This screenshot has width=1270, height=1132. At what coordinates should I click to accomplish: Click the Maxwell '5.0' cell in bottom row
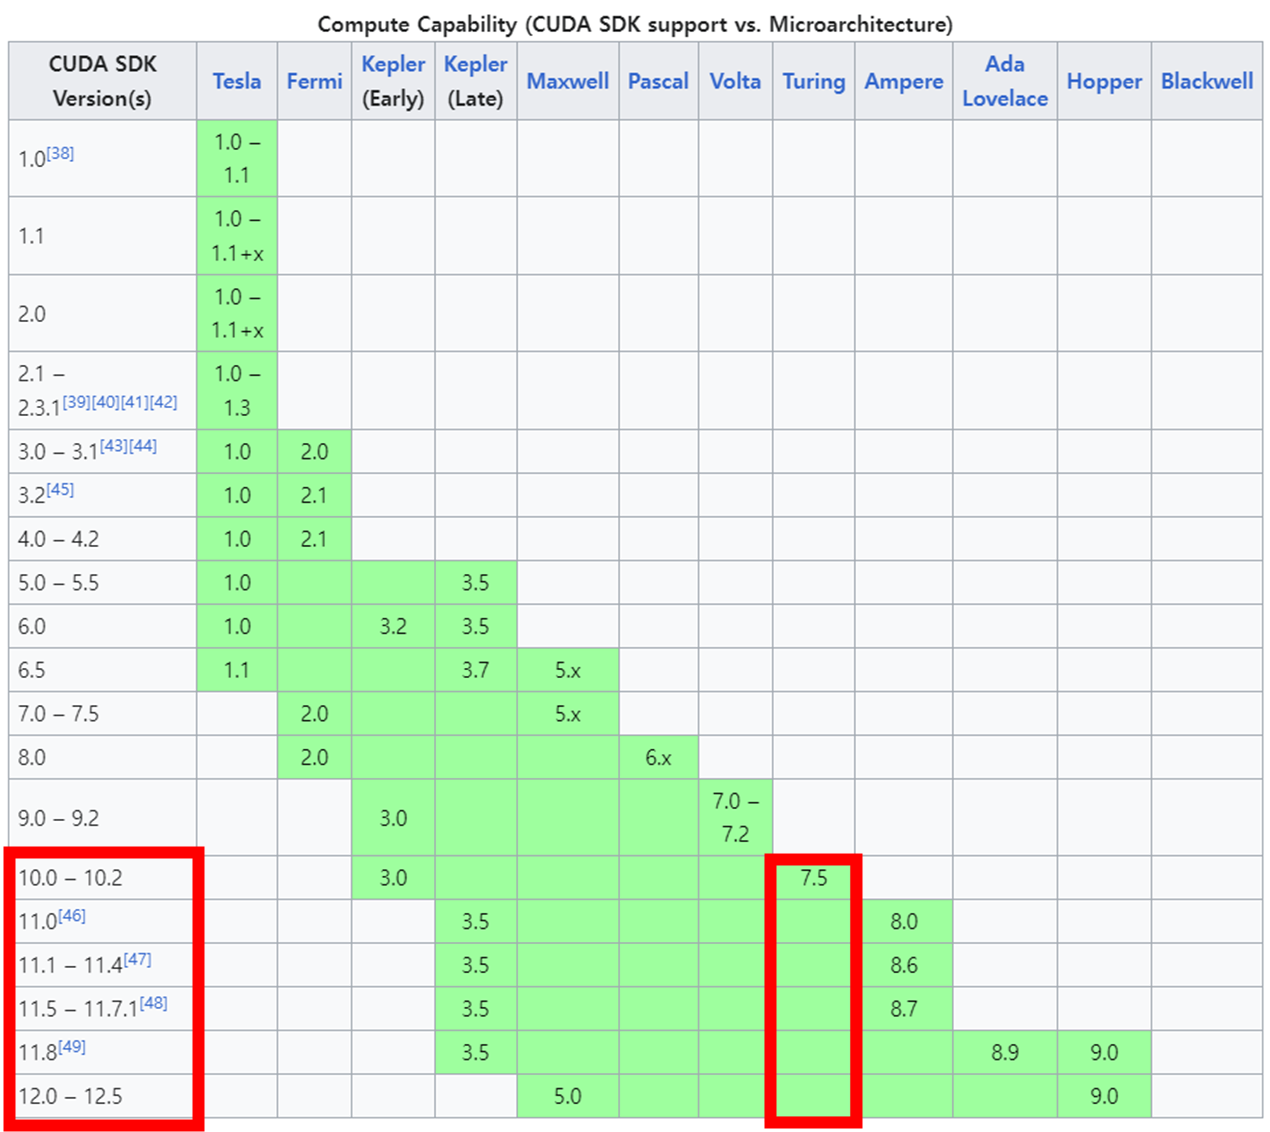(x=567, y=1096)
